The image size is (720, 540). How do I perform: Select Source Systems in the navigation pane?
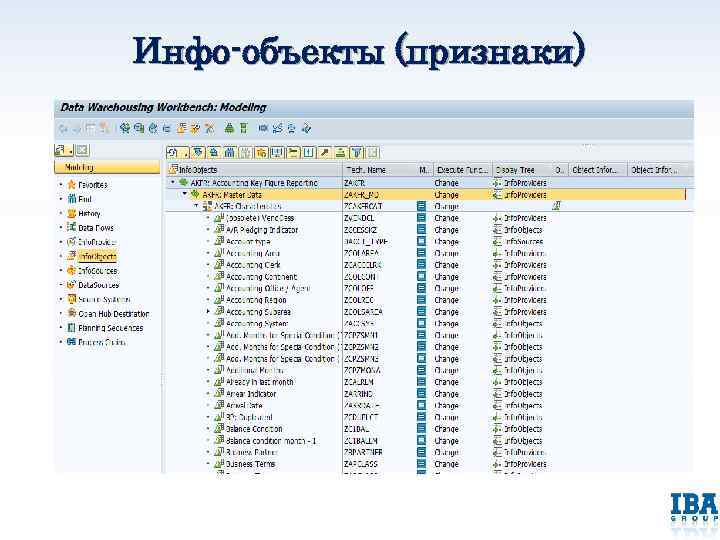point(104,299)
